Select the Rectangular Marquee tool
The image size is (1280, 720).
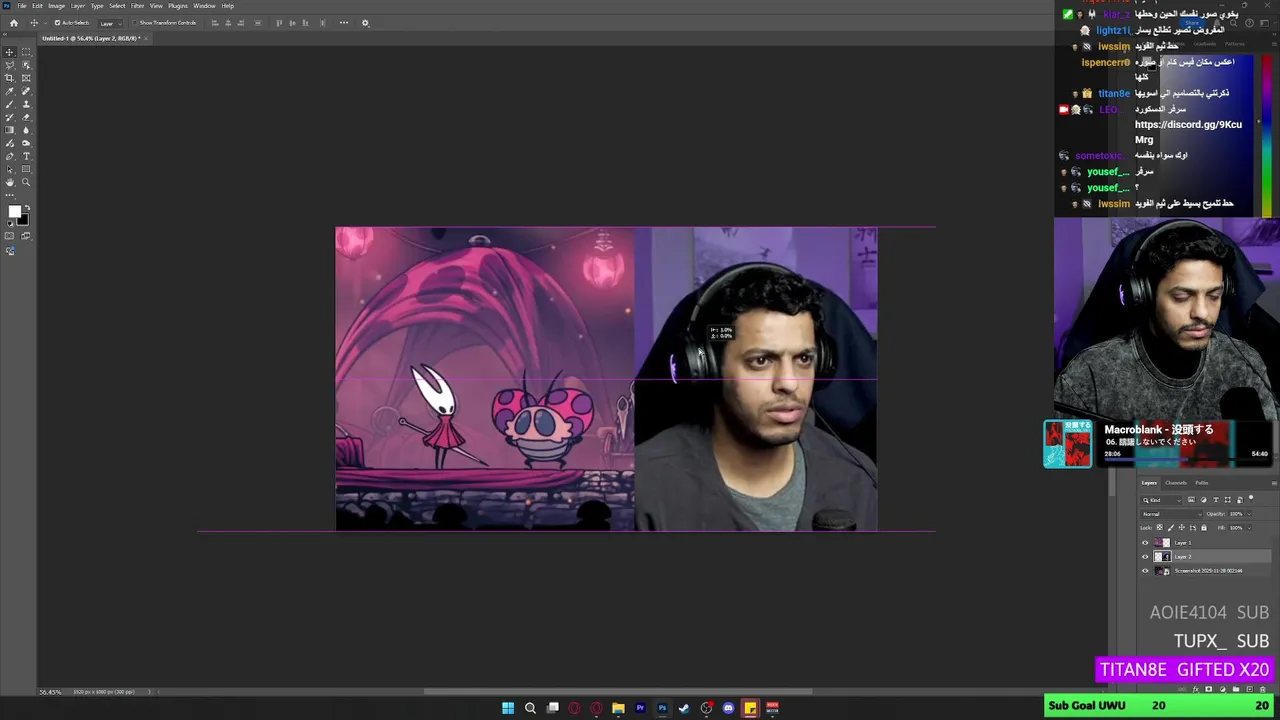pyautogui.click(x=26, y=52)
